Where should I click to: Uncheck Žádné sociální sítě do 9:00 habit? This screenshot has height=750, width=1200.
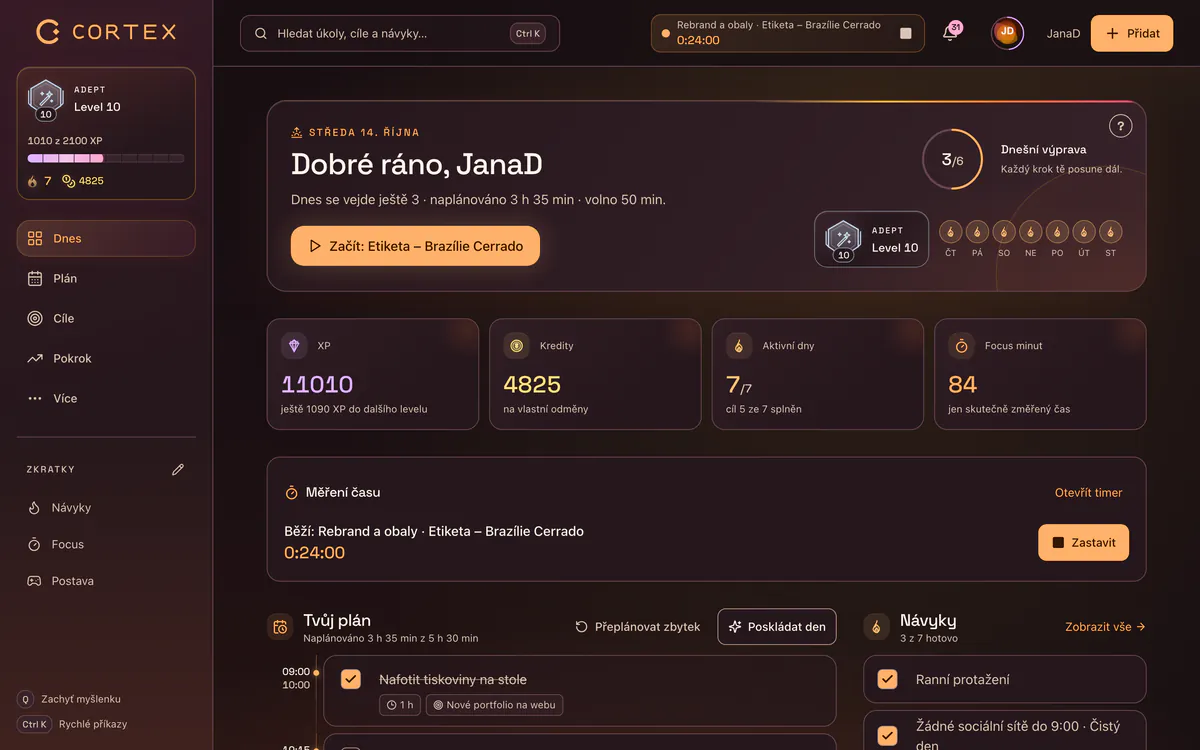pos(887,735)
